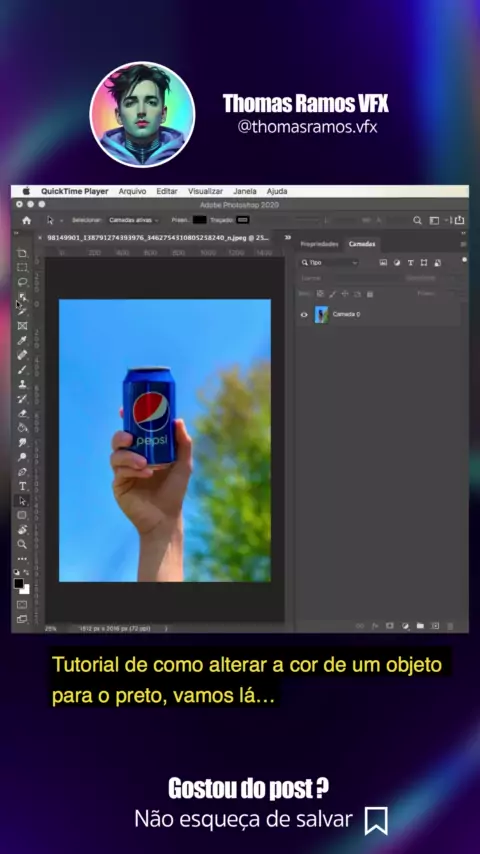Expand the collapsed document tabs chevron

tap(288, 237)
